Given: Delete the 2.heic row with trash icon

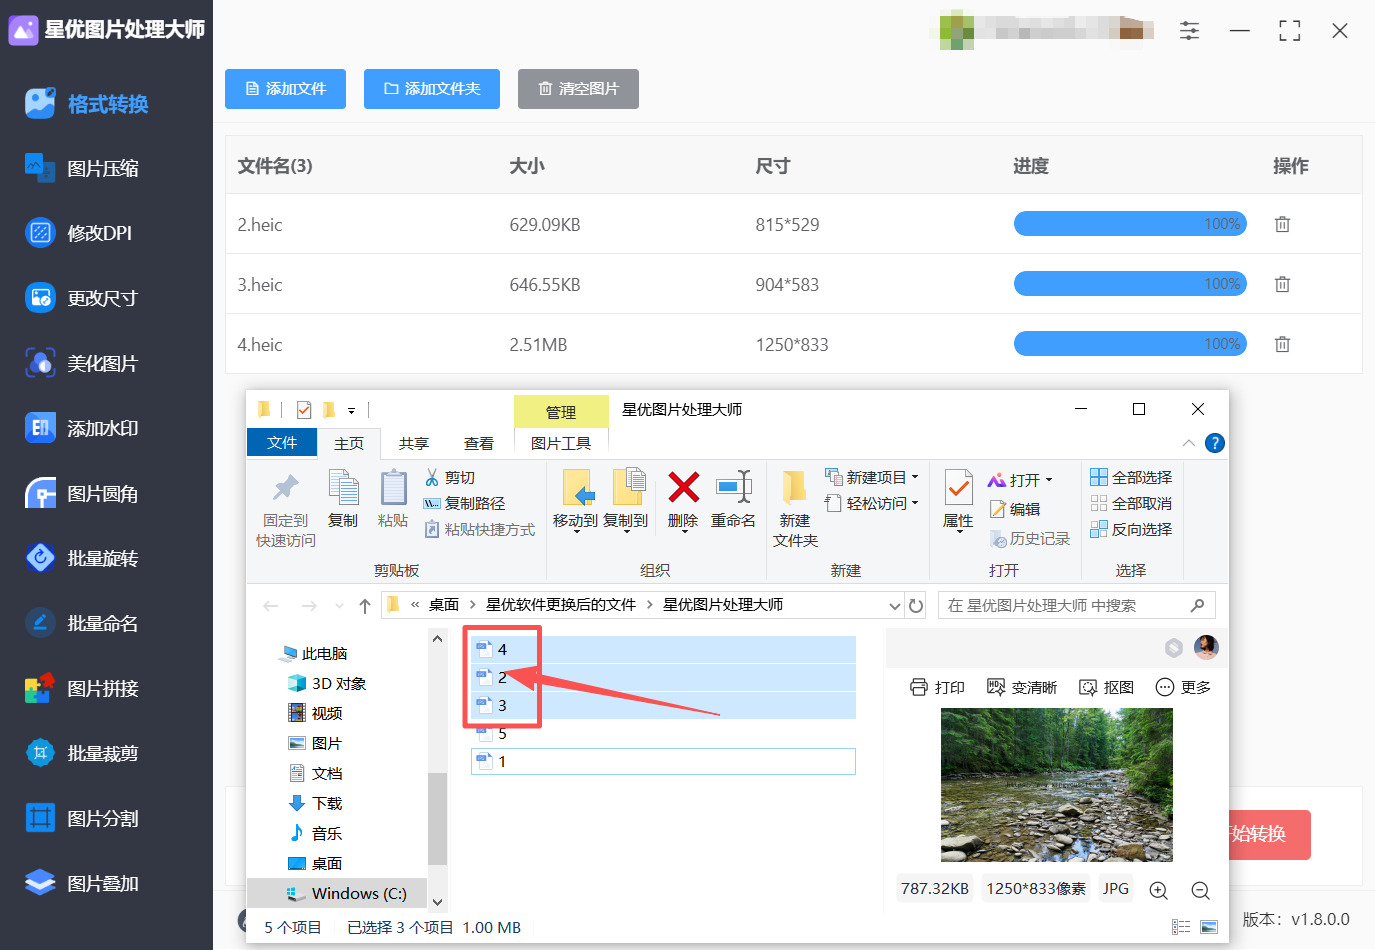Looking at the screenshot, I should point(1282,224).
